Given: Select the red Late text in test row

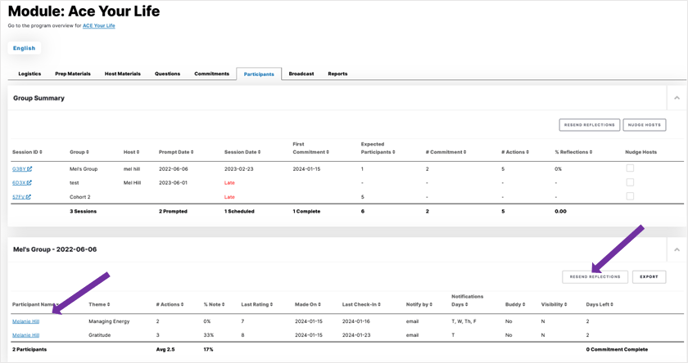Looking at the screenshot, I should click(229, 183).
